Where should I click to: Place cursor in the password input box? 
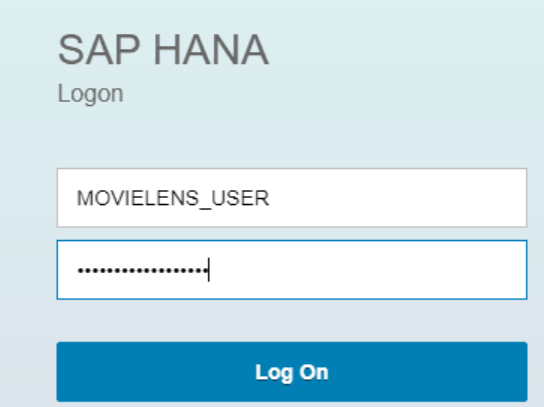point(292,270)
